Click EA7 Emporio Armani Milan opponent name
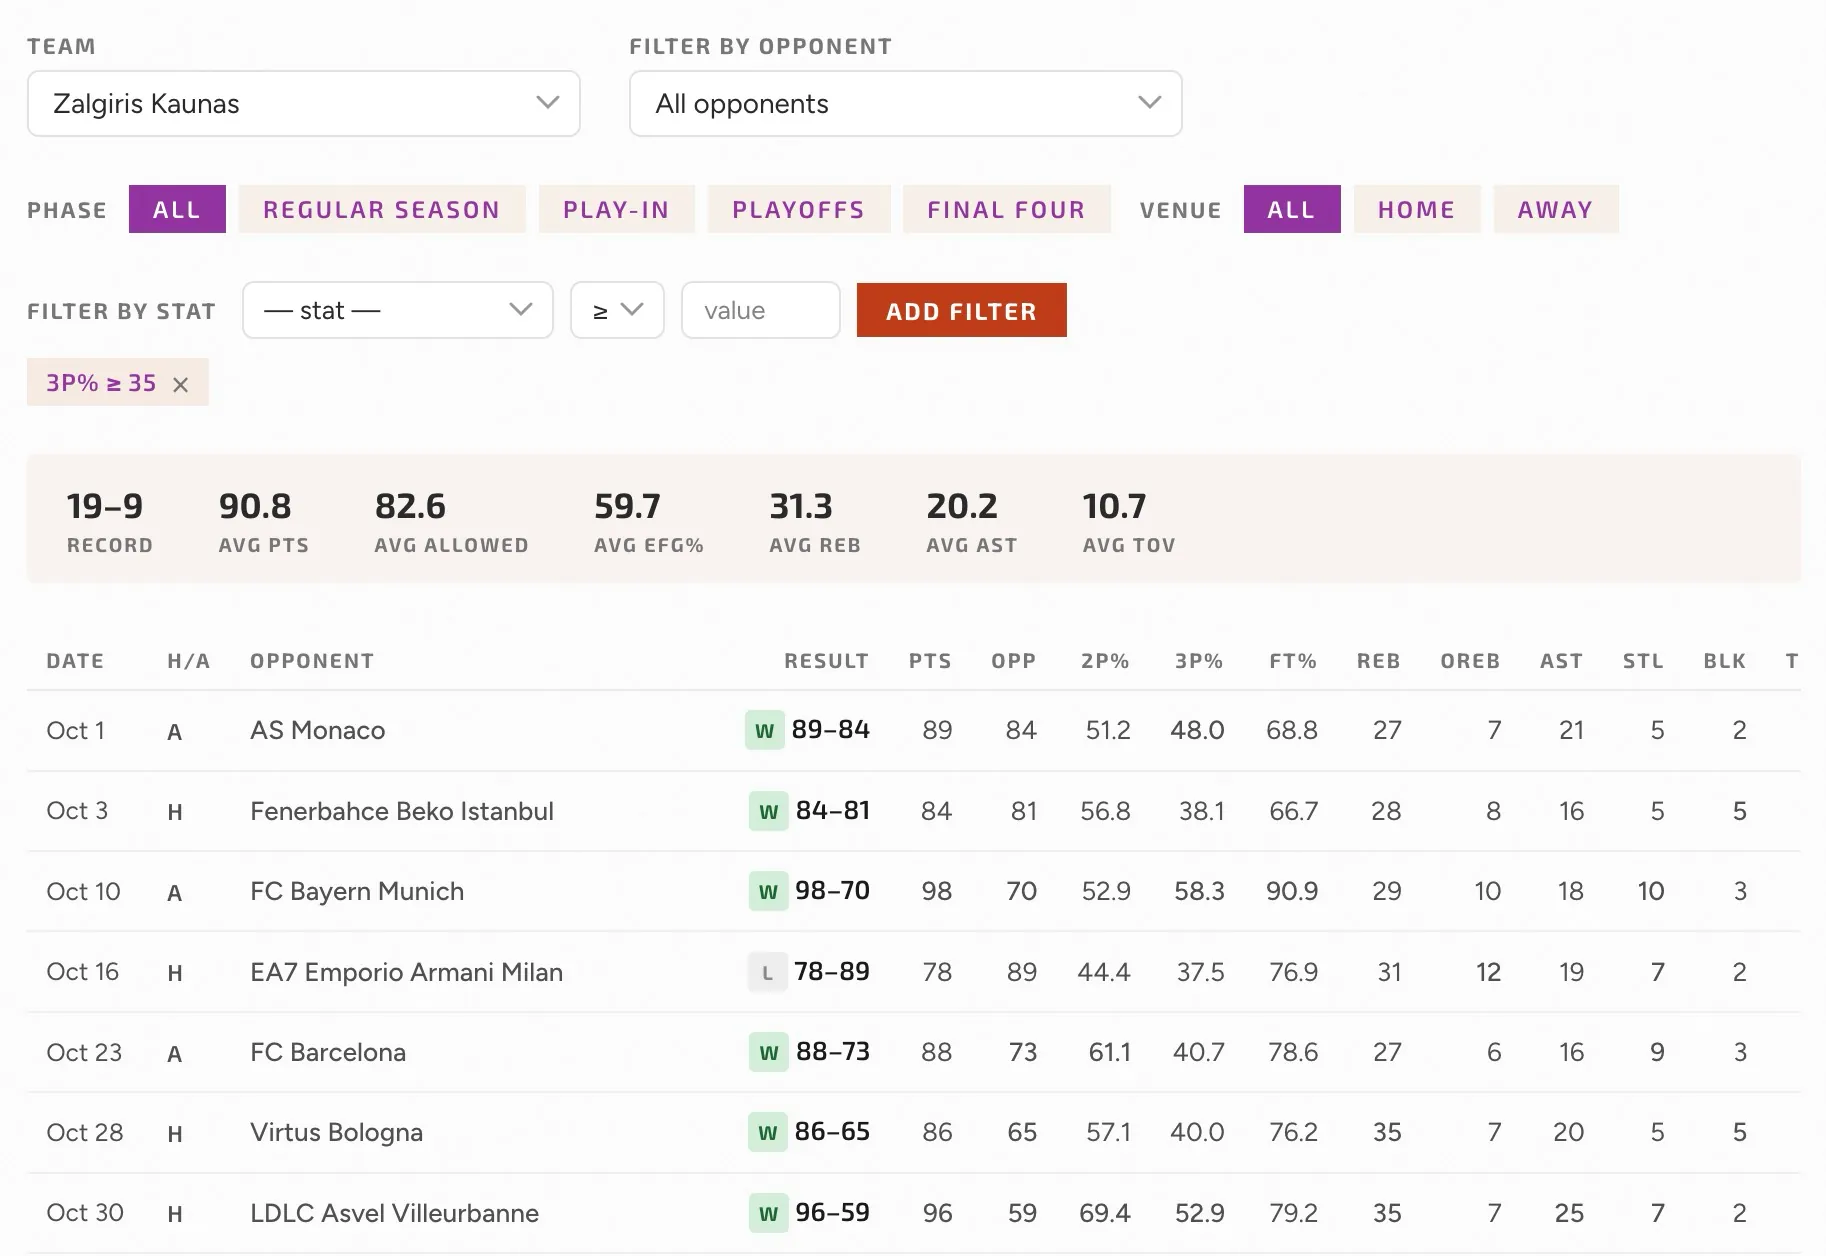 (406, 972)
